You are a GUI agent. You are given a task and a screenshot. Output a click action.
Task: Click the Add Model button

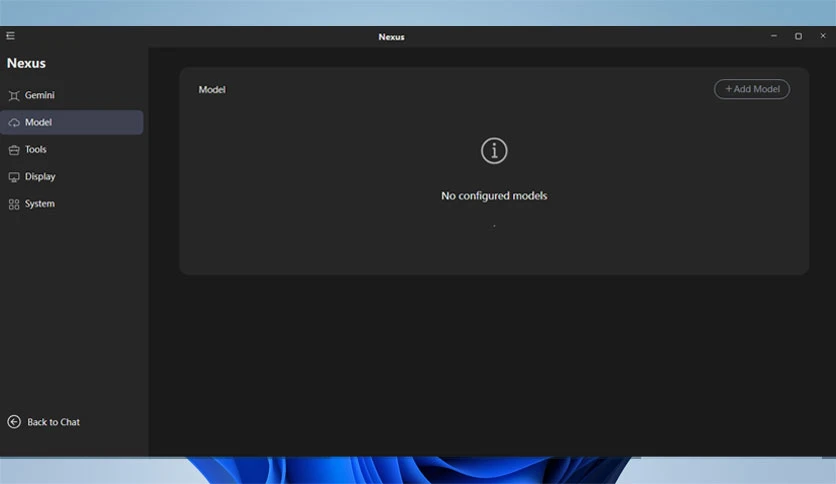[x=752, y=89]
